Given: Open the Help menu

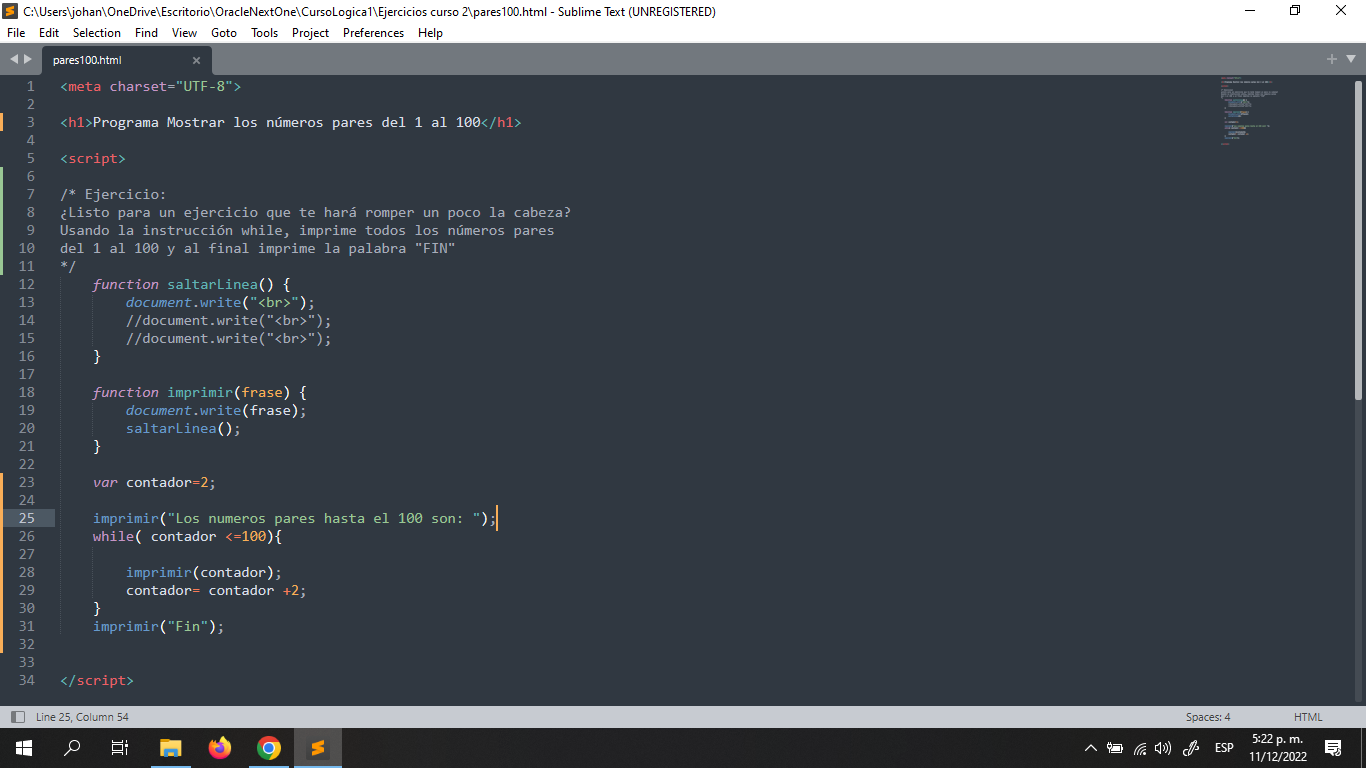Looking at the screenshot, I should pyautogui.click(x=430, y=33).
